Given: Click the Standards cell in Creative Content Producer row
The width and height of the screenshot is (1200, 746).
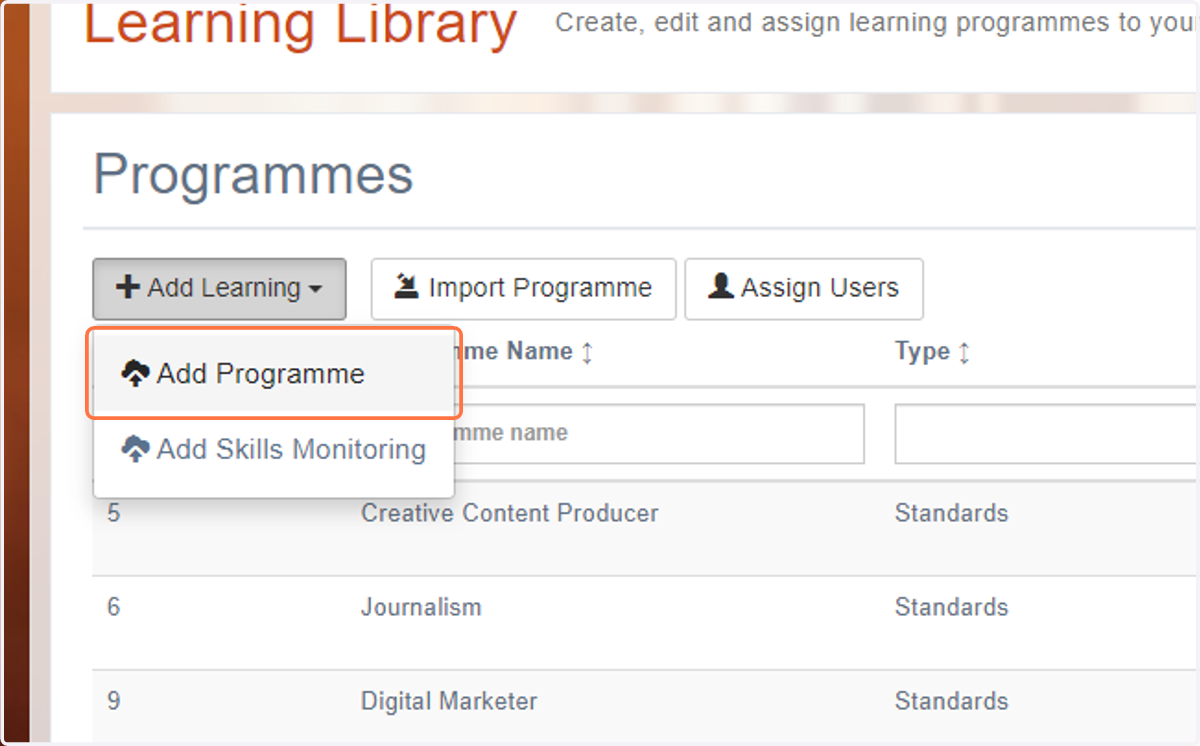Looking at the screenshot, I should (951, 513).
